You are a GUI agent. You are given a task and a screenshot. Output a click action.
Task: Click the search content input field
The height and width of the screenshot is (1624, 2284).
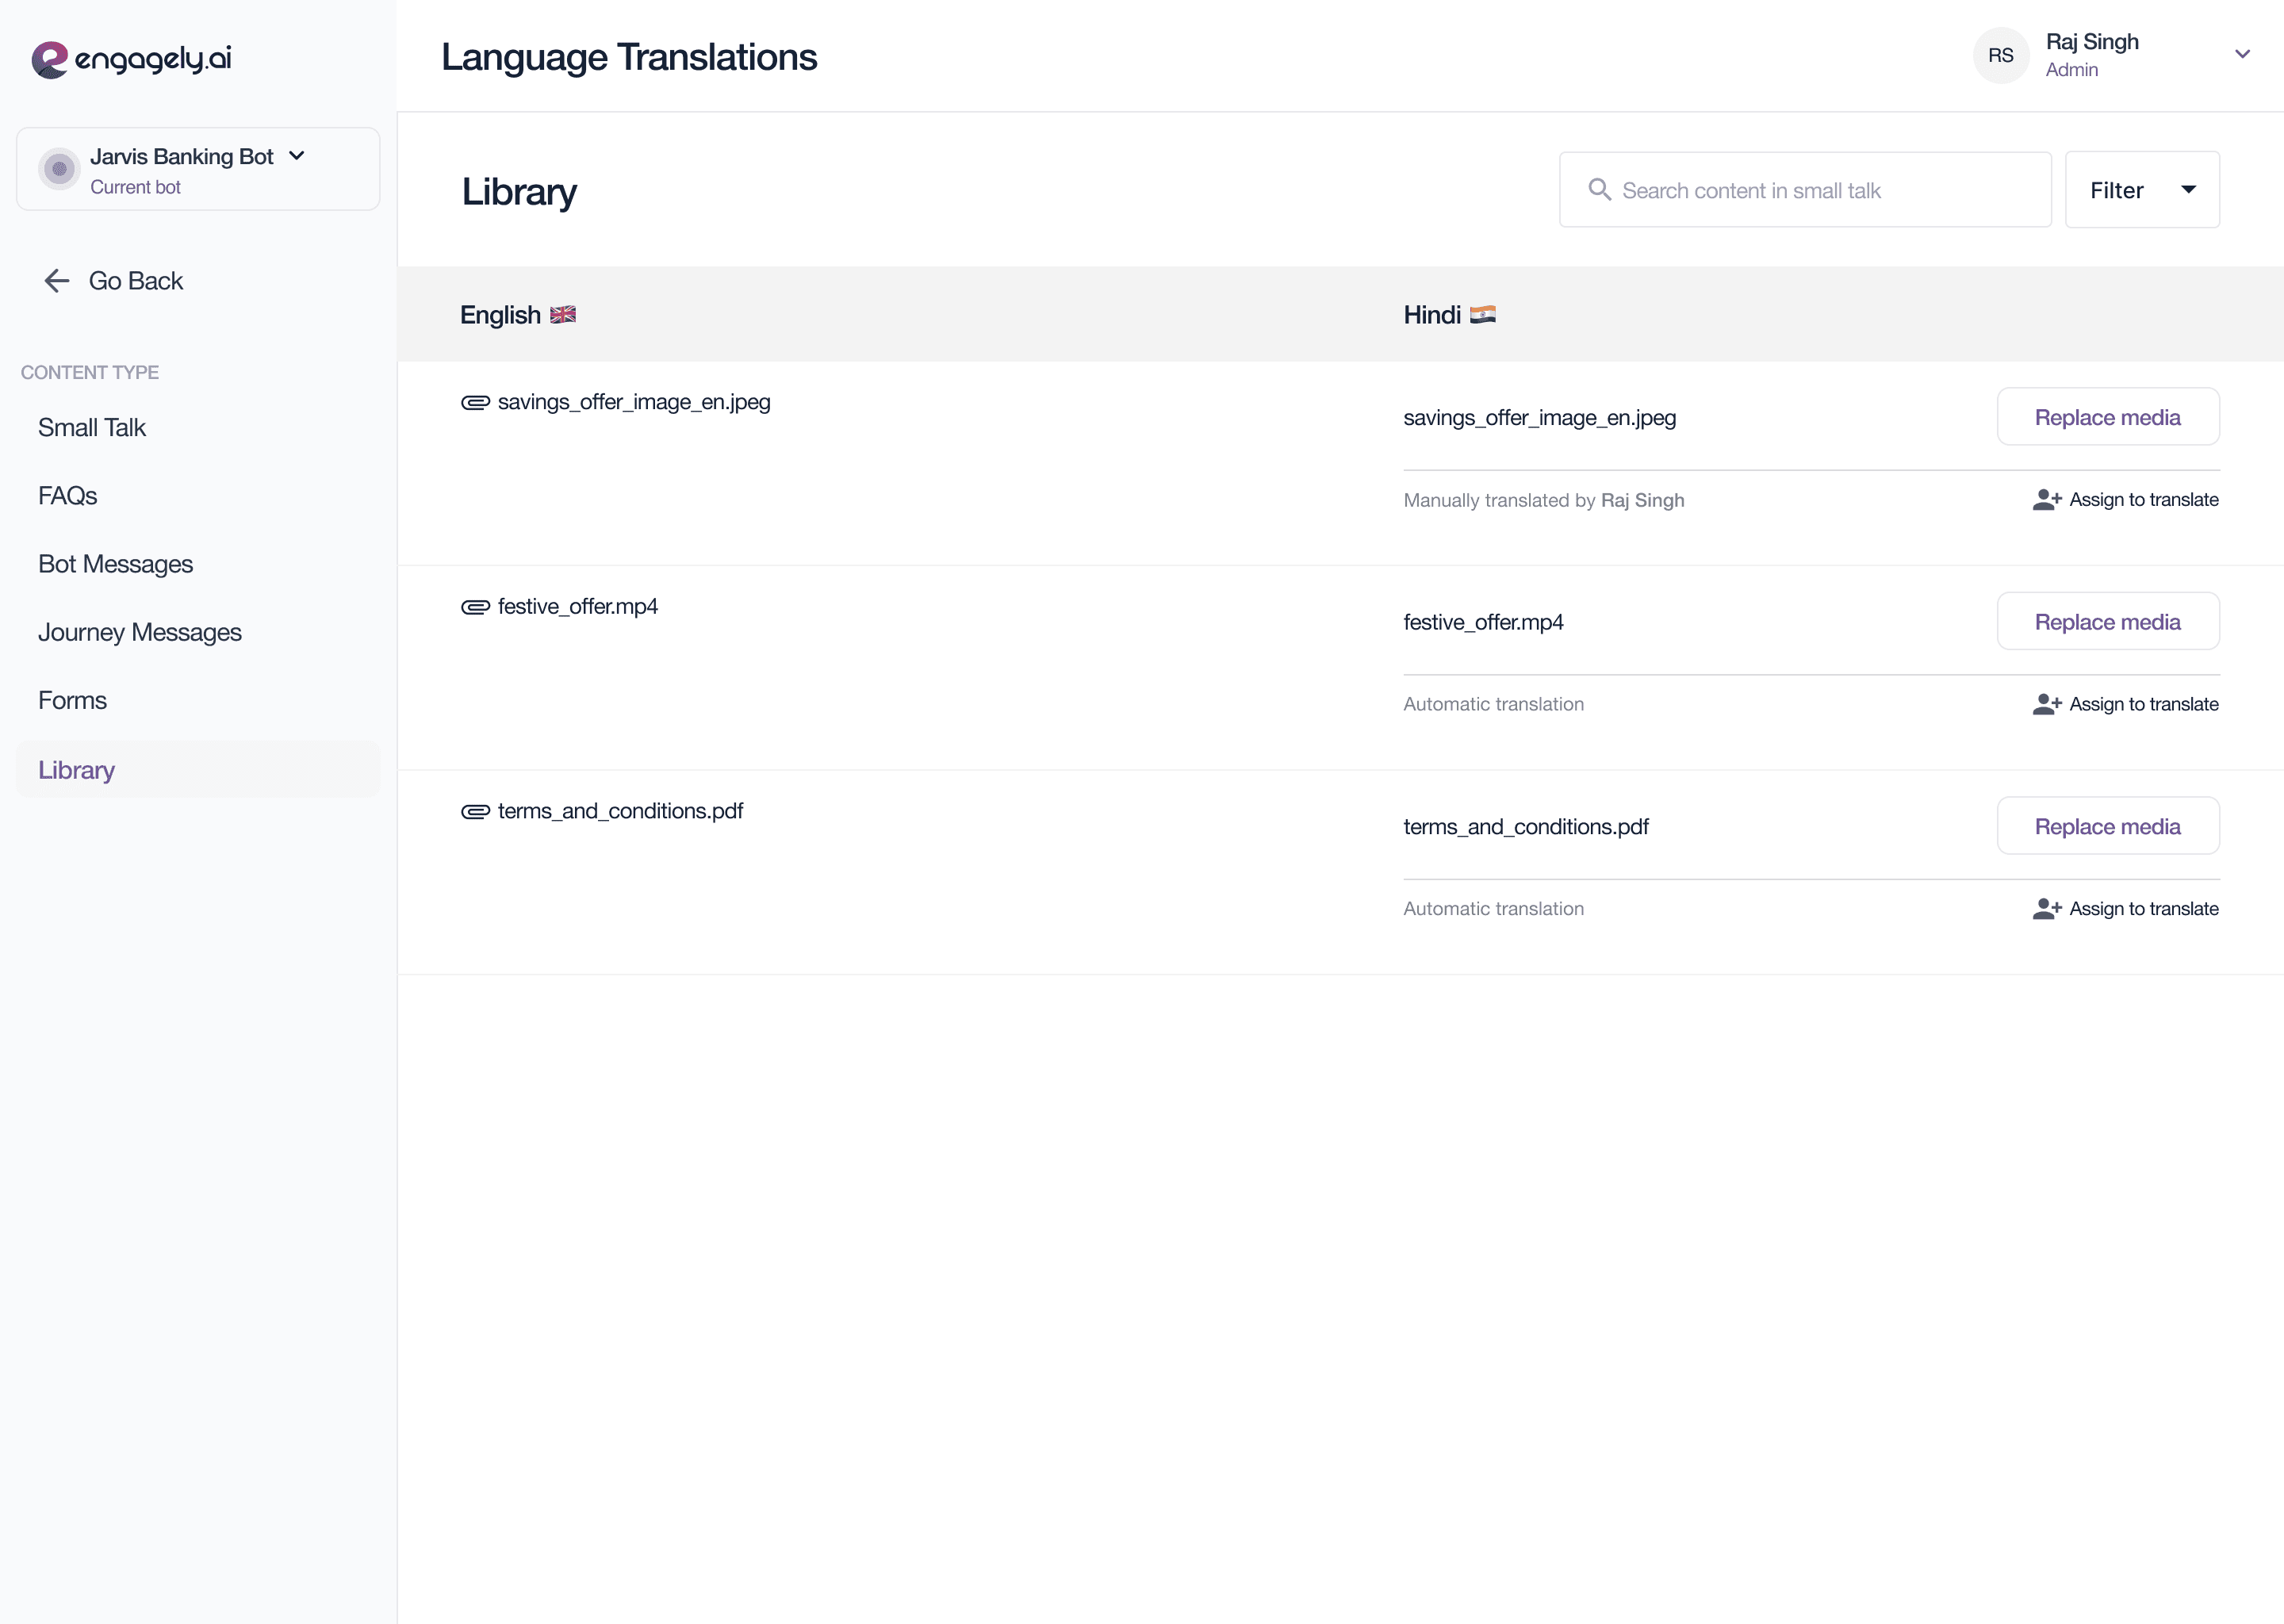(1820, 190)
